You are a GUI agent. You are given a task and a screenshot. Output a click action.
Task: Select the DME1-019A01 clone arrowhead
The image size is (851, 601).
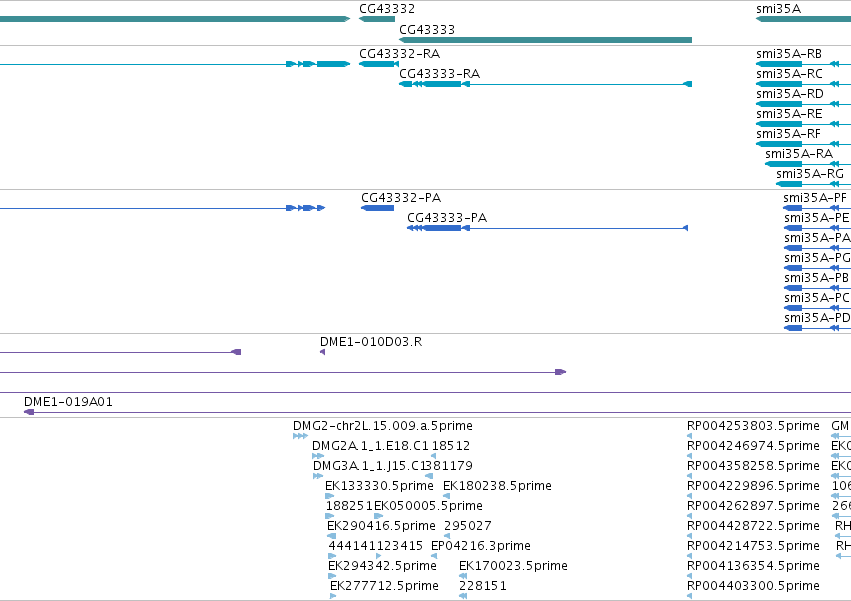click(29, 412)
